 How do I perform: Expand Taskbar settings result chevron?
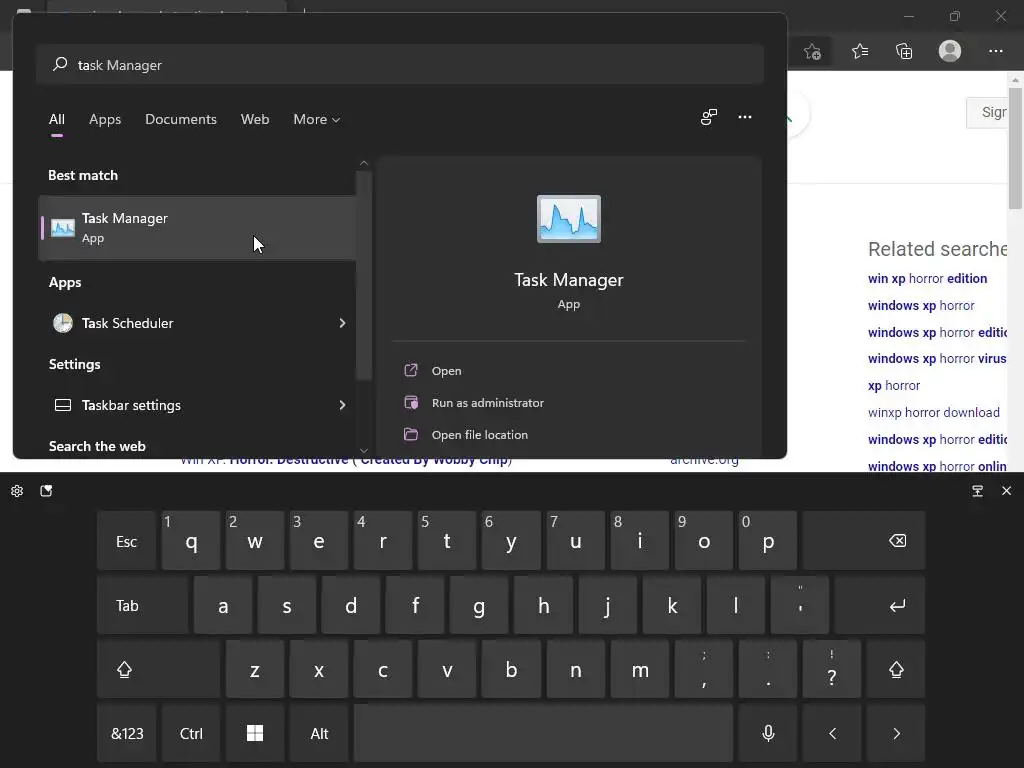tap(342, 406)
